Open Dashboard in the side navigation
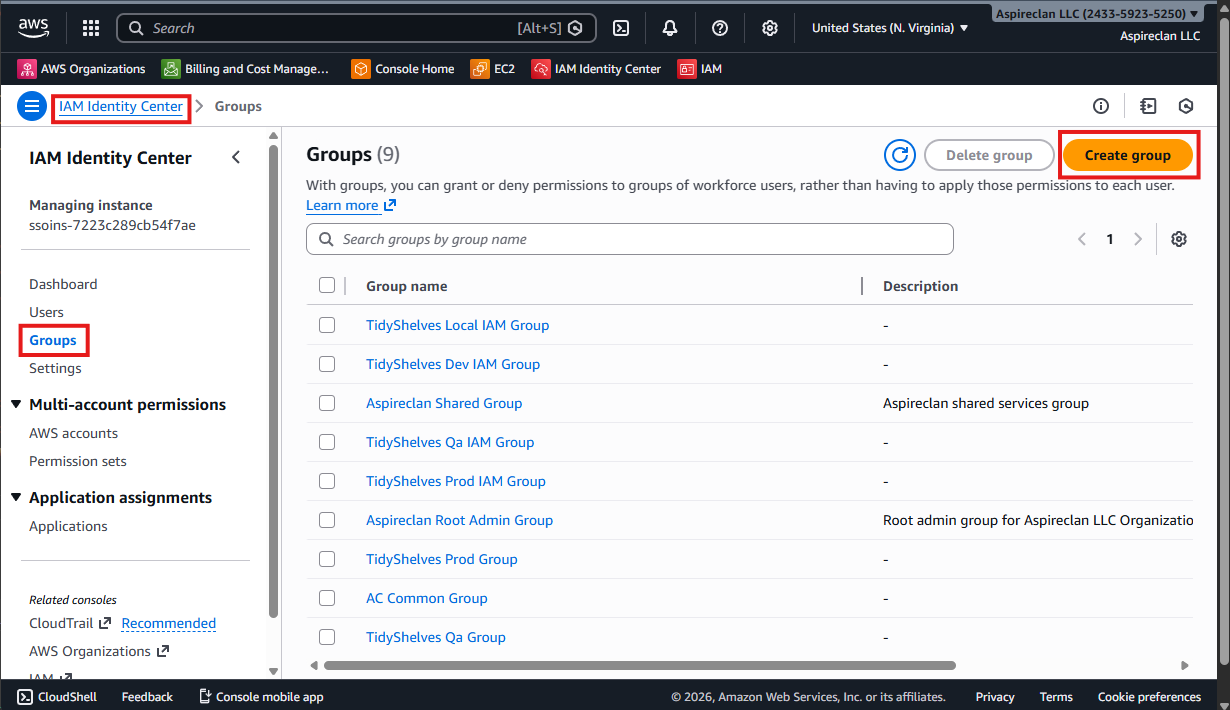The image size is (1230, 710). click(x=63, y=284)
